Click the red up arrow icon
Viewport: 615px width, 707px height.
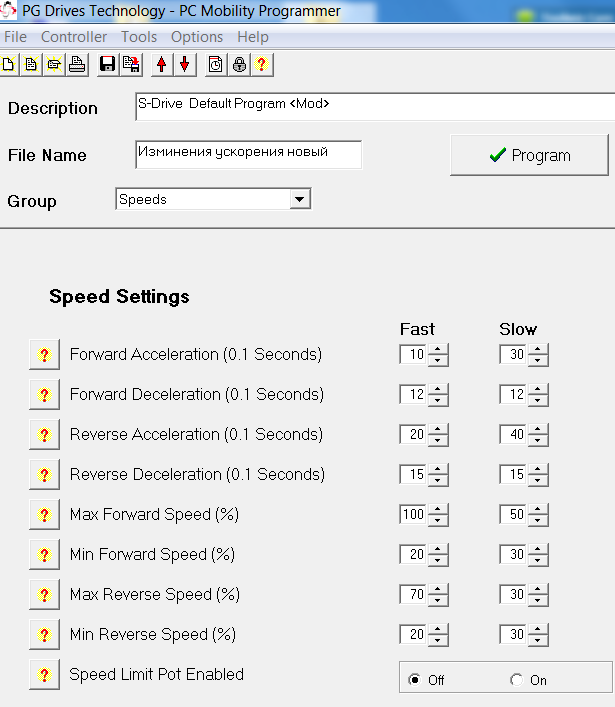162,65
